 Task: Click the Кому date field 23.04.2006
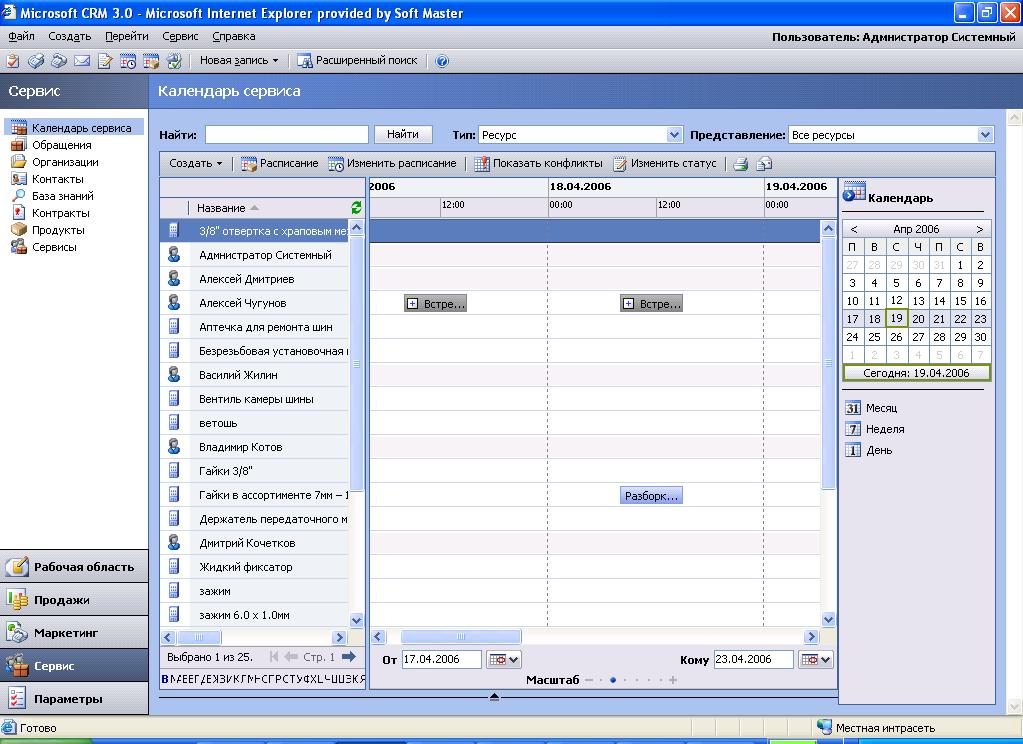(754, 659)
